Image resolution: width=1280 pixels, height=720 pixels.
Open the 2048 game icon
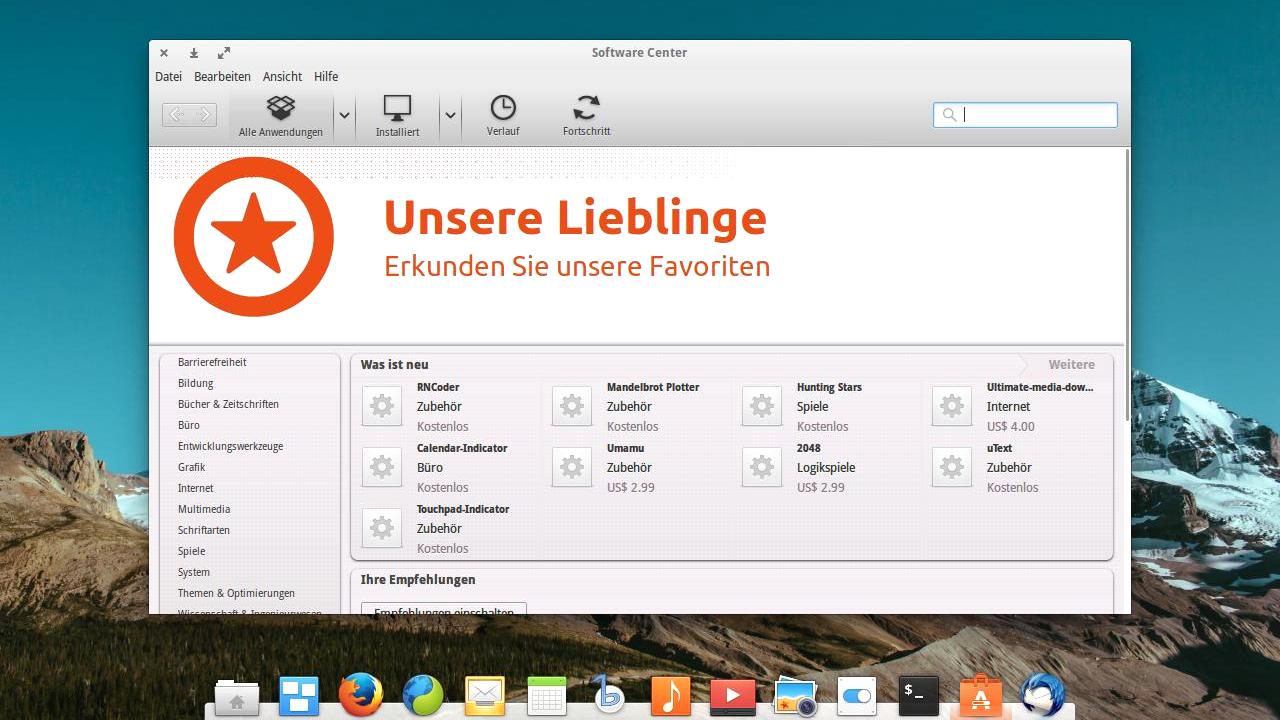tap(761, 467)
